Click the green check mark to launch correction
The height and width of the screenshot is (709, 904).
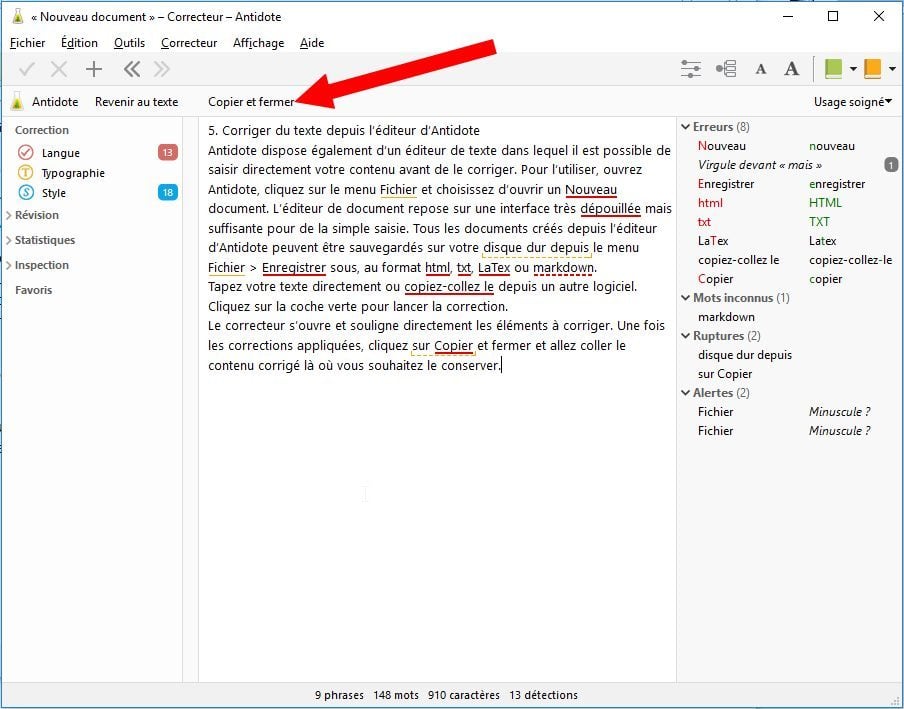click(27, 70)
